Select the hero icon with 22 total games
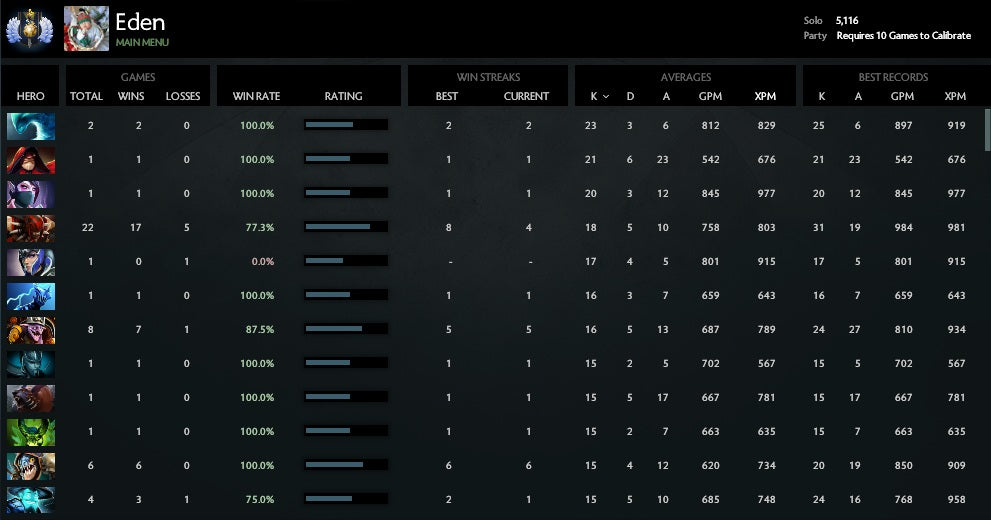The width and height of the screenshot is (991, 520). click(x=31, y=228)
